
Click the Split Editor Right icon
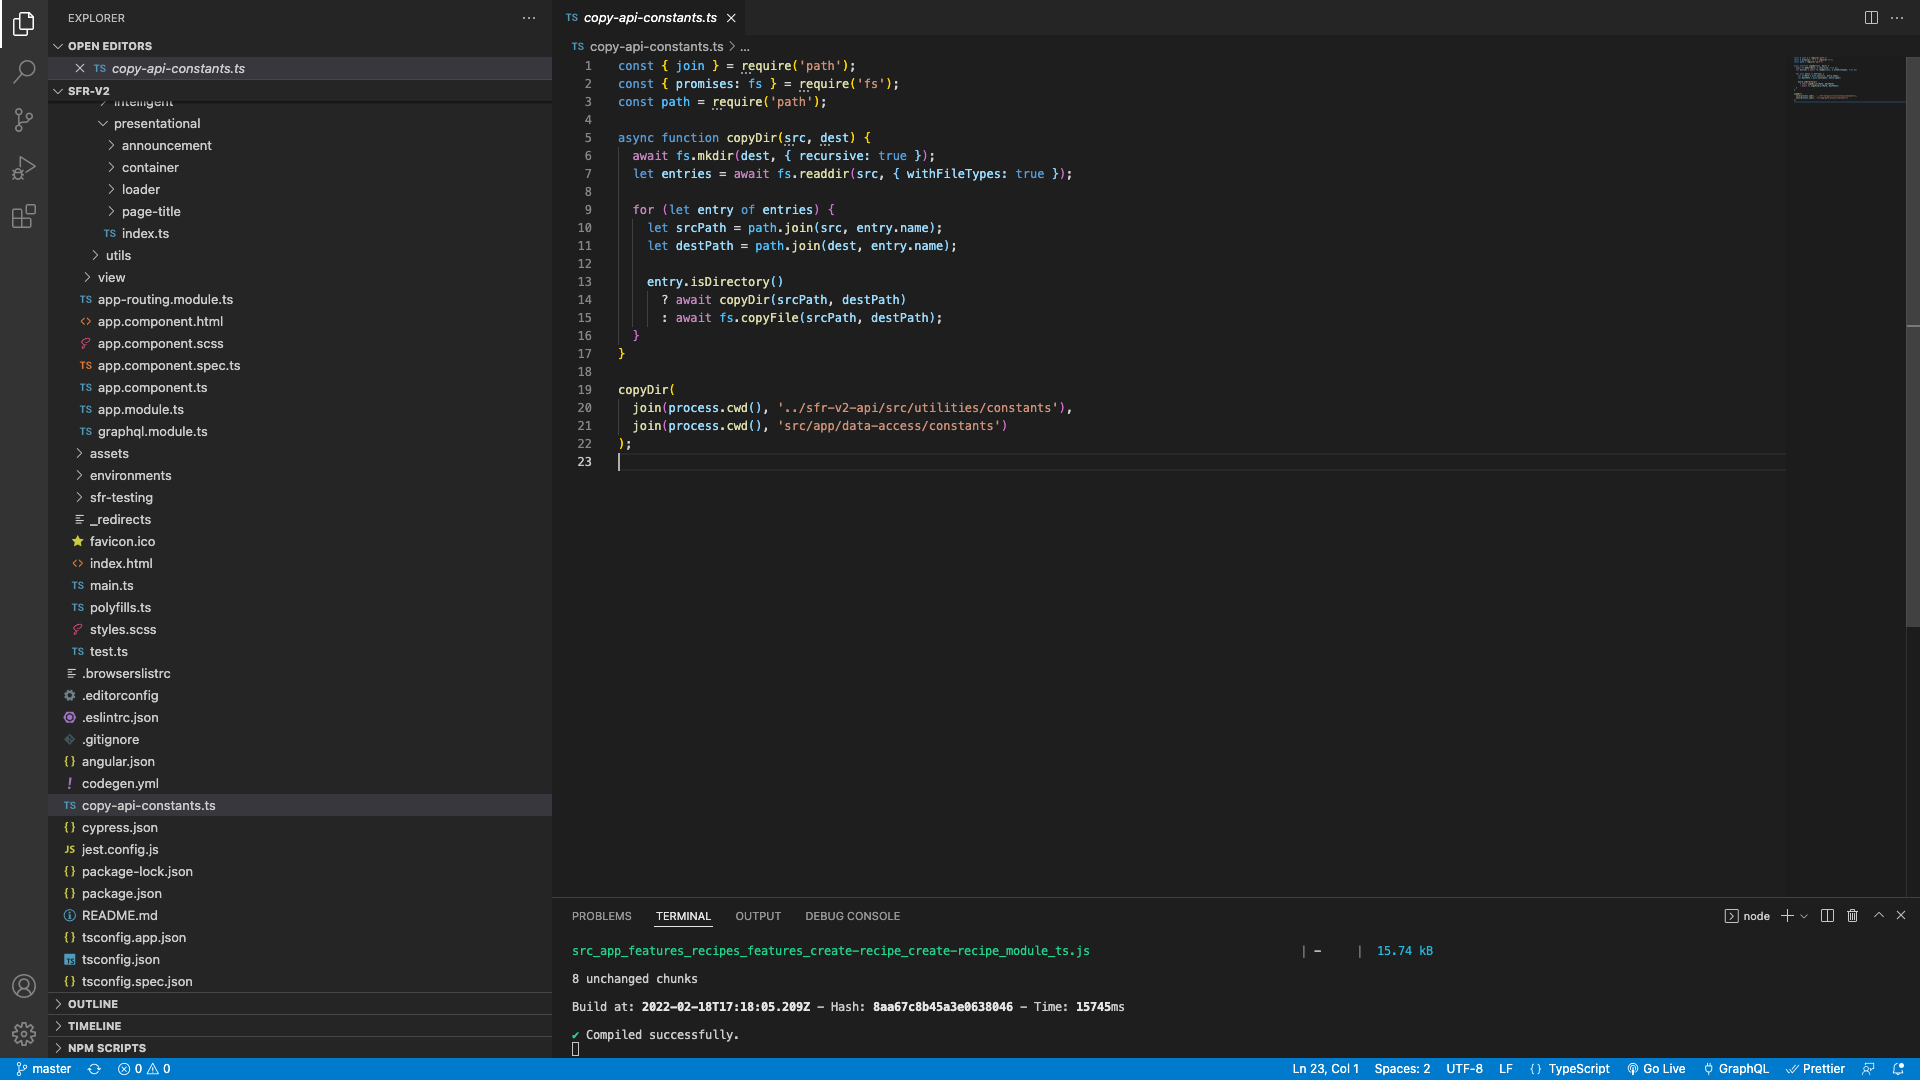point(1871,18)
